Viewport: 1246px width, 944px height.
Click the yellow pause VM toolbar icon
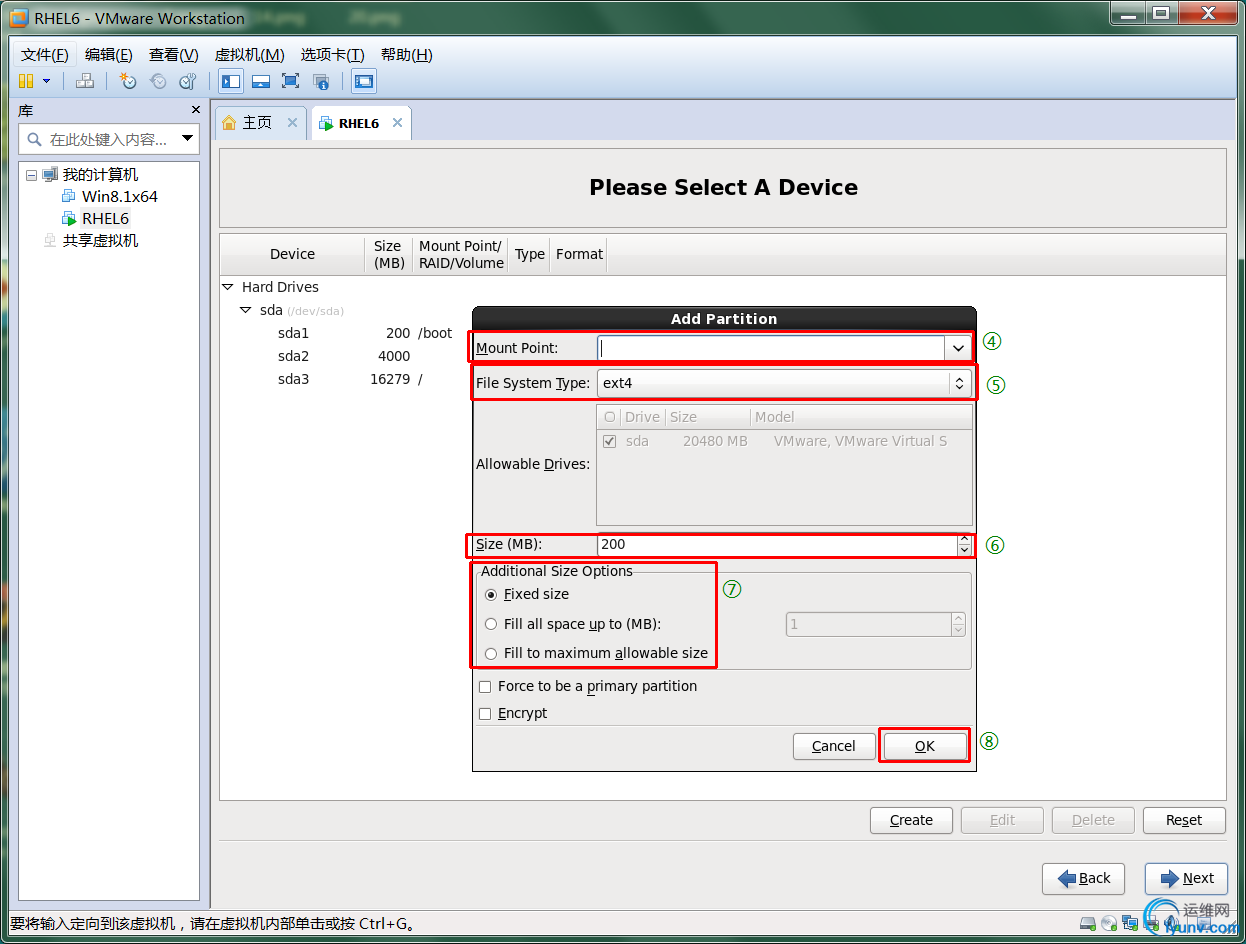pos(26,81)
